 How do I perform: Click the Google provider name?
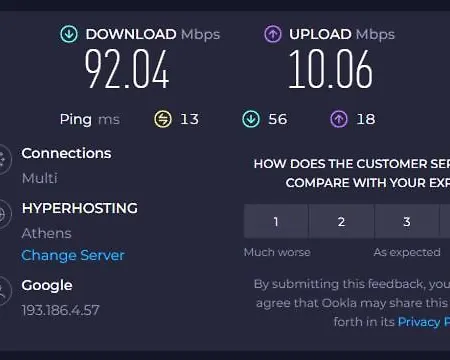(x=47, y=286)
